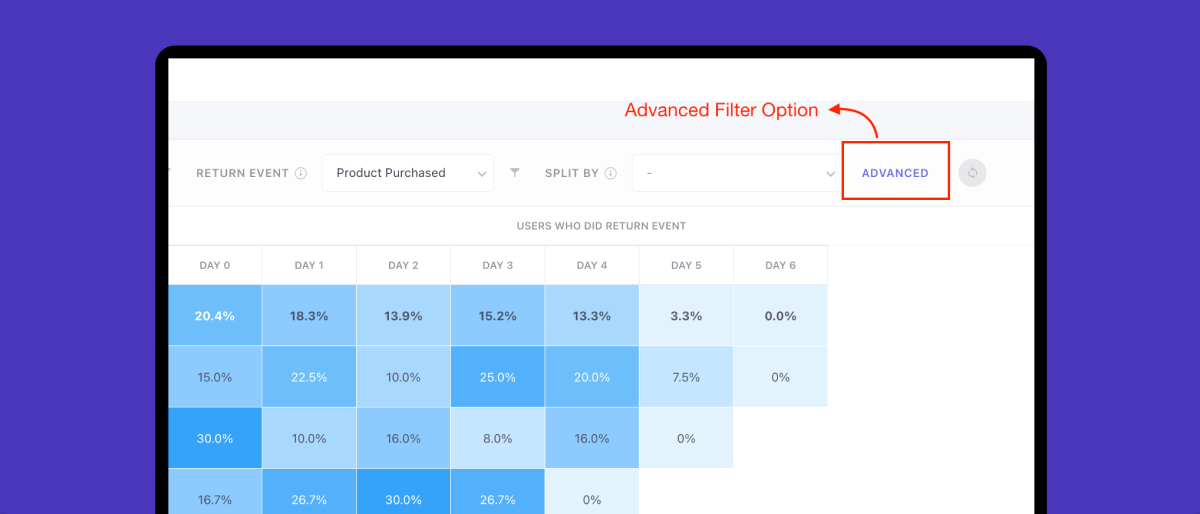
Task: Click the Day 6 column header
Action: coord(780,265)
